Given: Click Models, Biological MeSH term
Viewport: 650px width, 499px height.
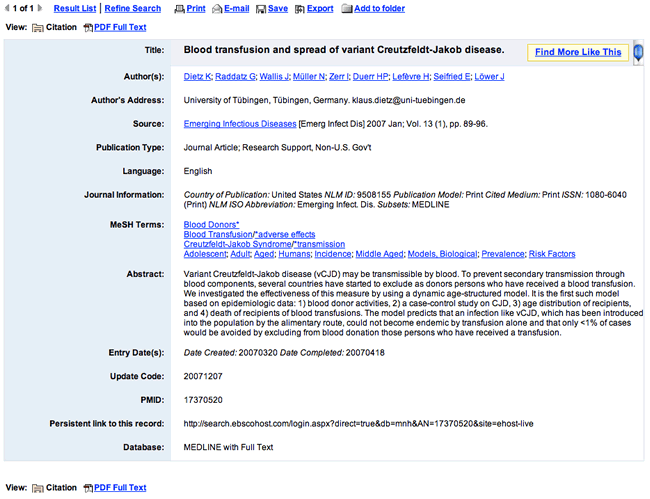Looking at the screenshot, I should pyautogui.click(x=442, y=254).
